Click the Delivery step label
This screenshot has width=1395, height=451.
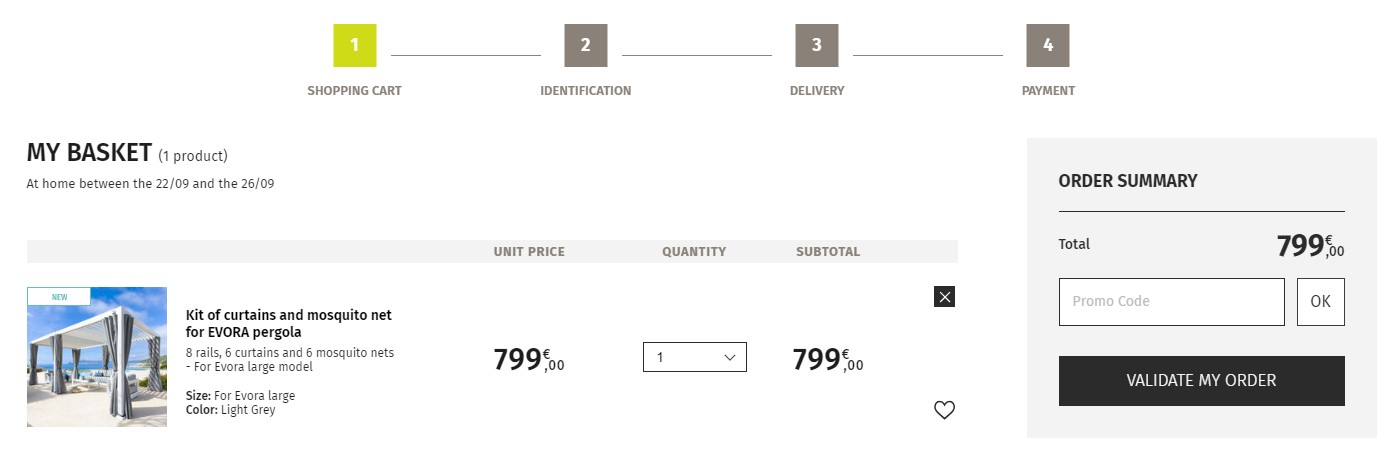click(x=817, y=91)
